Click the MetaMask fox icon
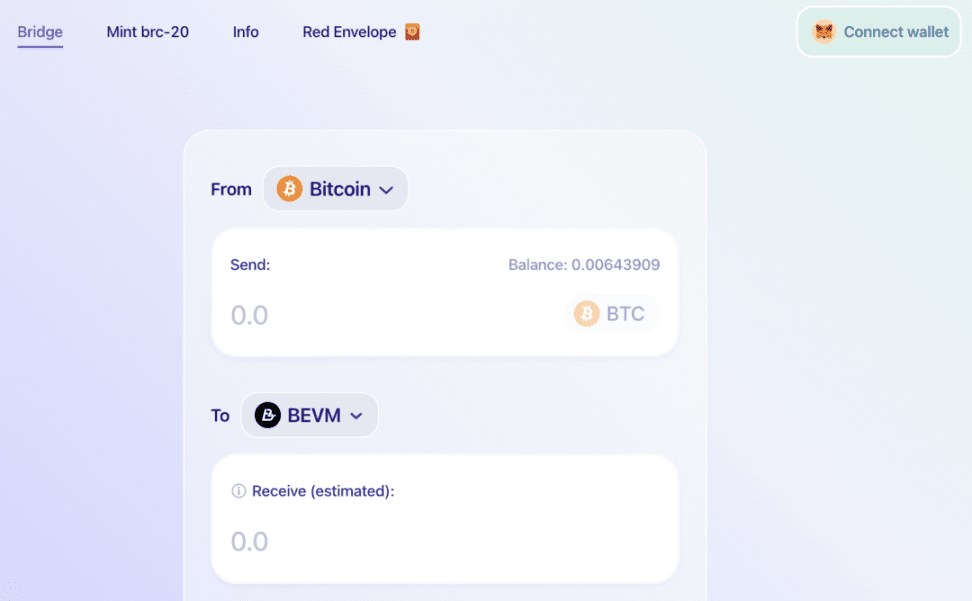 pos(823,32)
